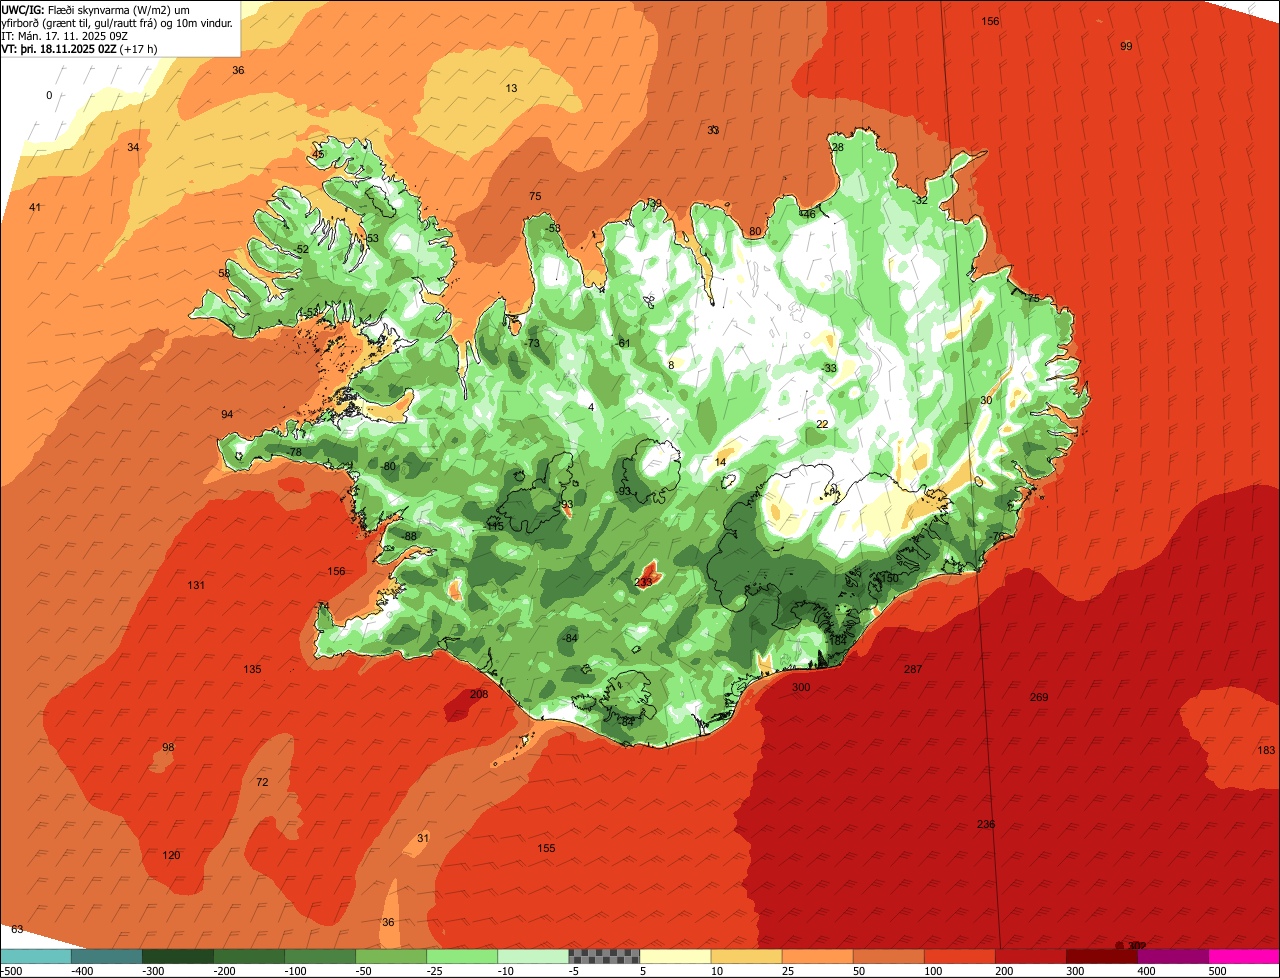Image resolution: width=1280 pixels, height=978 pixels.
Task: Click the map value '-88' in southwest Iceland
Action: (408, 536)
